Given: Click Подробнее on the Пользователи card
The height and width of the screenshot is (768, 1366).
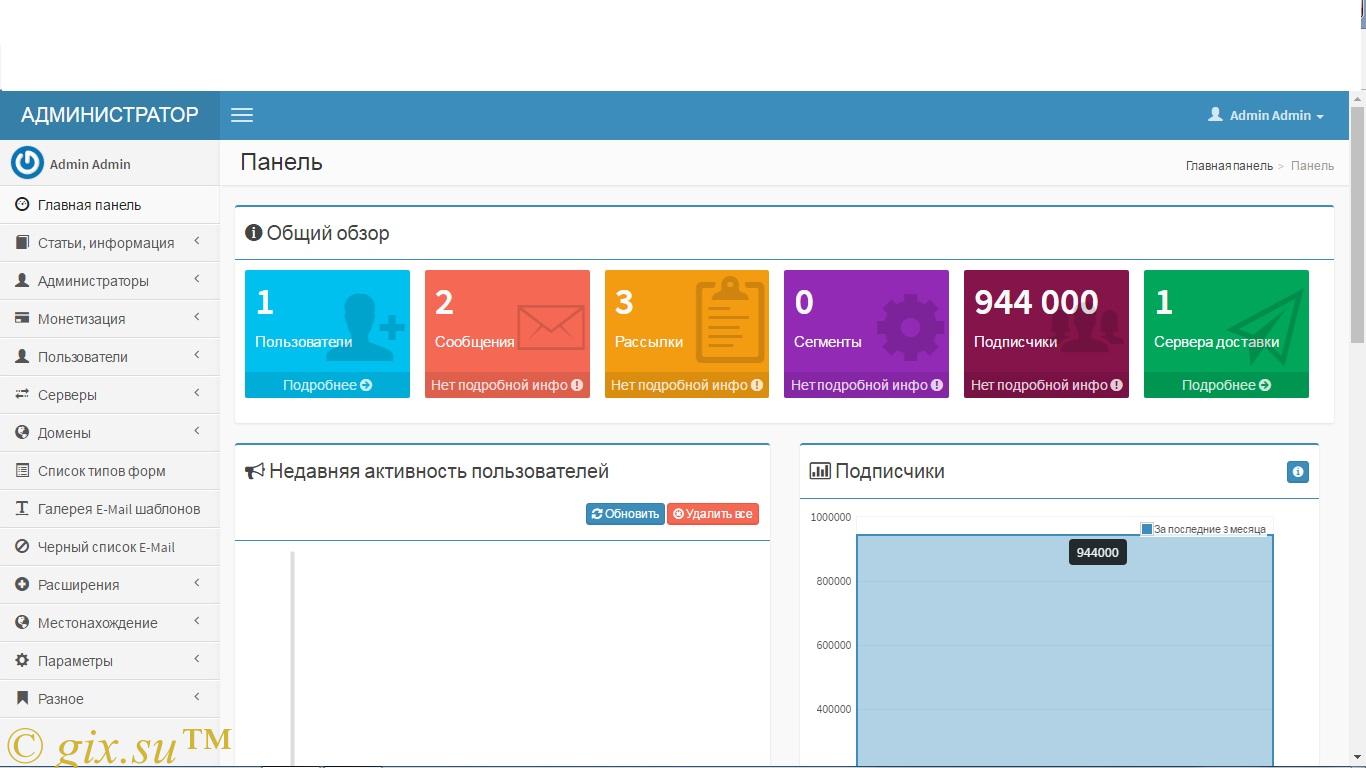Looking at the screenshot, I should tap(327, 385).
